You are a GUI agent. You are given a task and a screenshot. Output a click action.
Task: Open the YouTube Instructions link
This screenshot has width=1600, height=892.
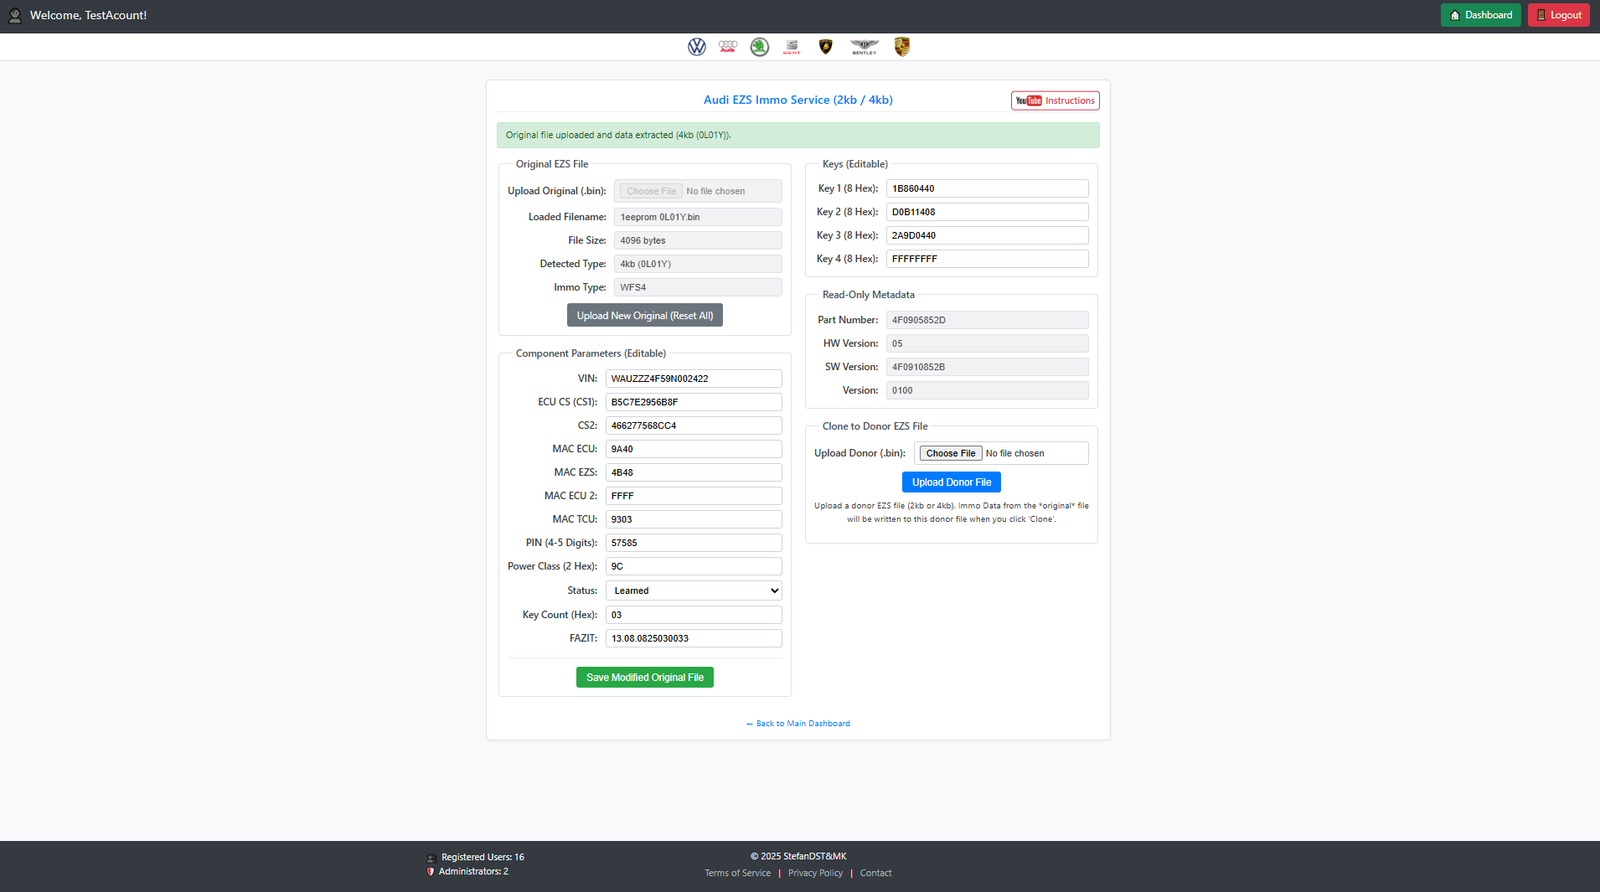(1055, 101)
